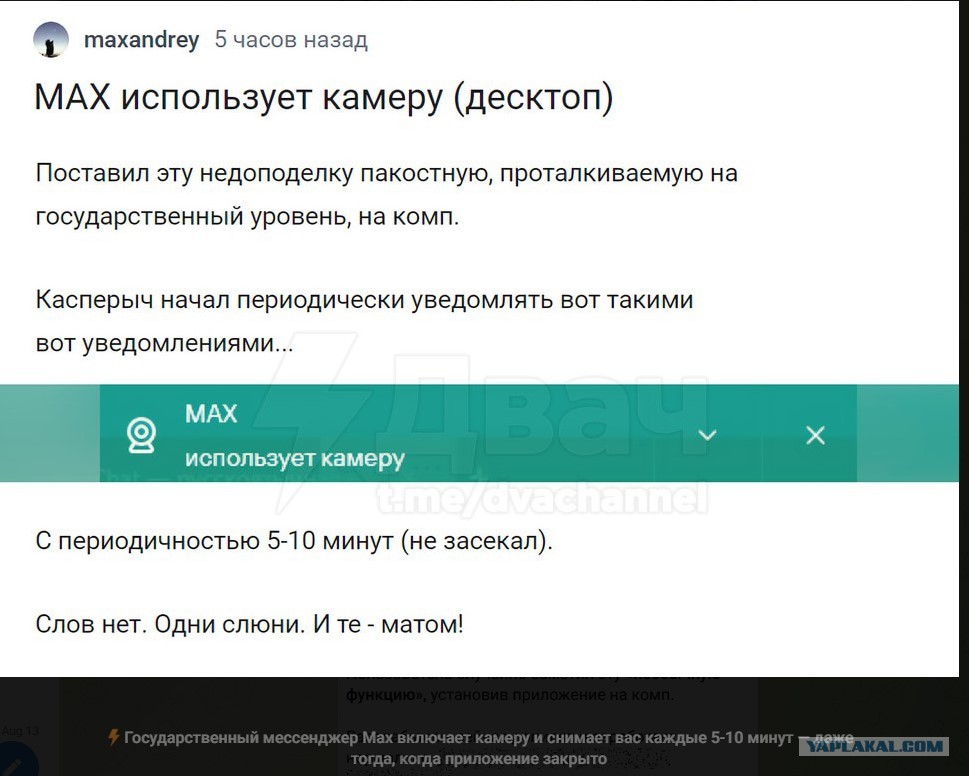Image resolution: width=969 pixels, height=776 pixels.
Task: Click the webcam icon in the MAX notification
Action: pos(142,435)
